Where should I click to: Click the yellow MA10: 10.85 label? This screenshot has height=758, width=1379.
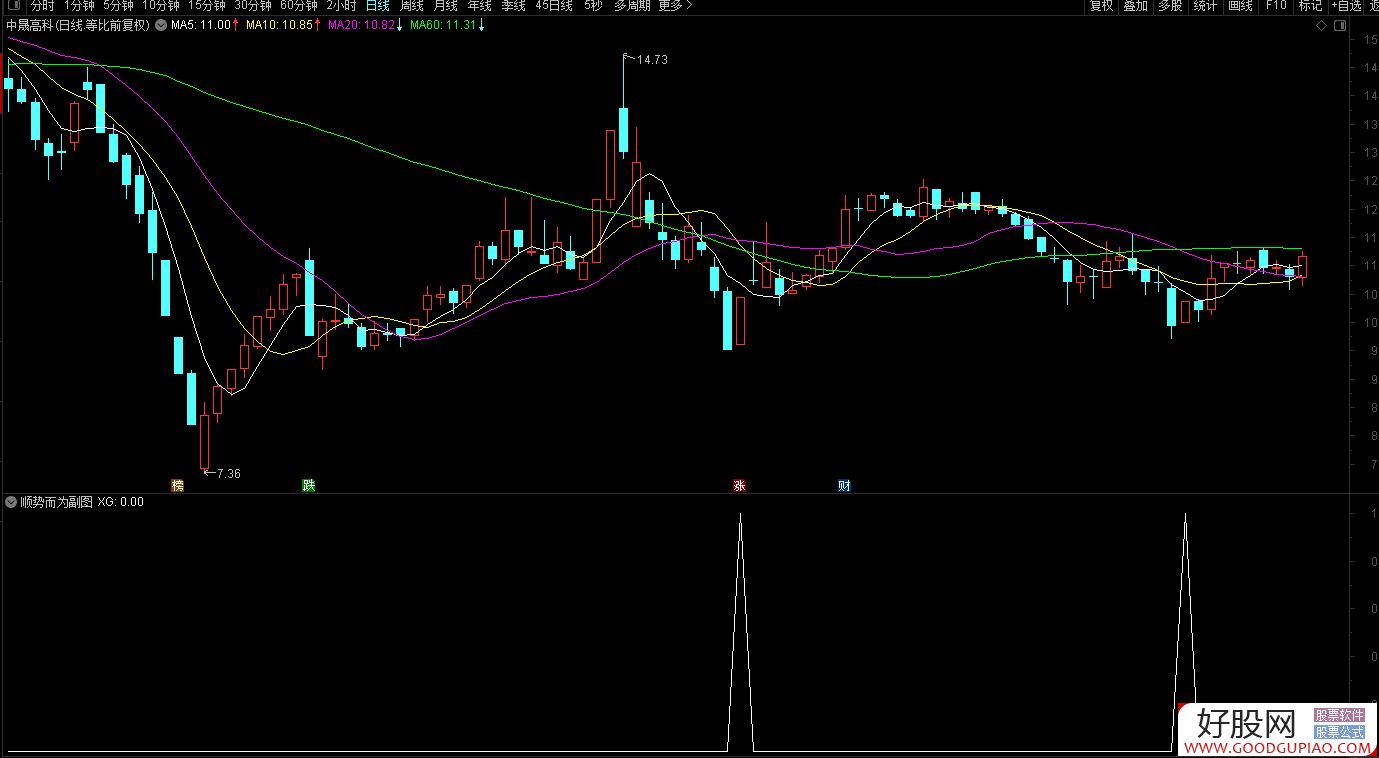coord(278,25)
